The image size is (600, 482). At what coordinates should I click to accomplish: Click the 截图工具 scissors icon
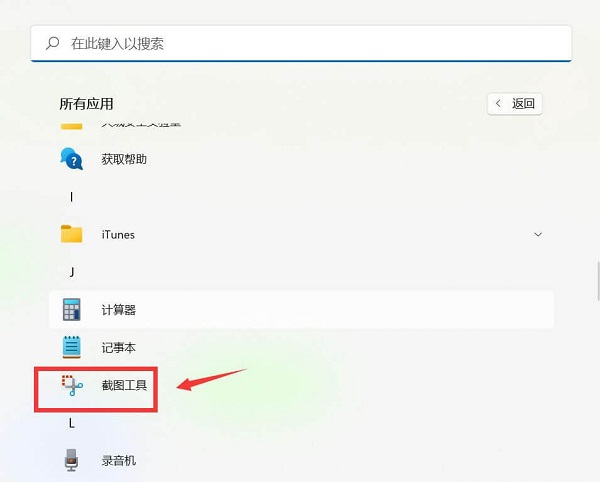(x=71, y=386)
